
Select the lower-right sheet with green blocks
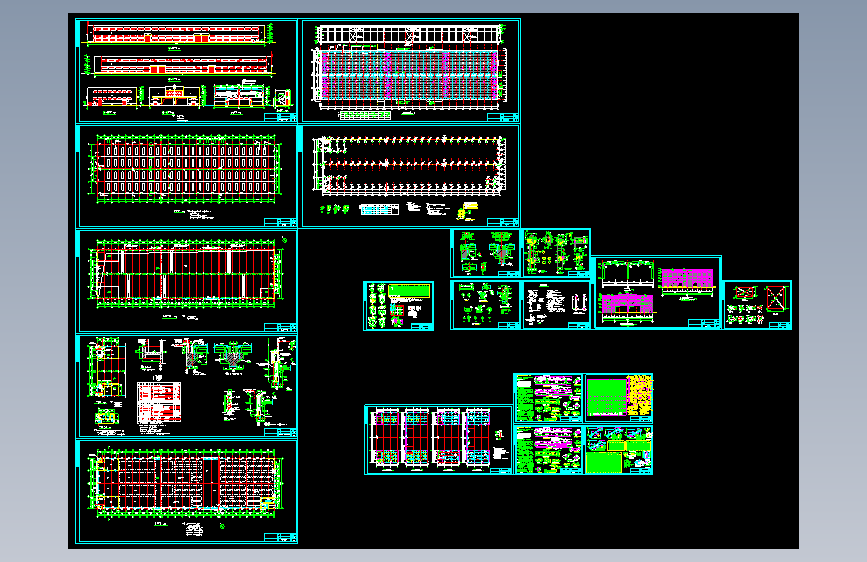tap(619, 450)
